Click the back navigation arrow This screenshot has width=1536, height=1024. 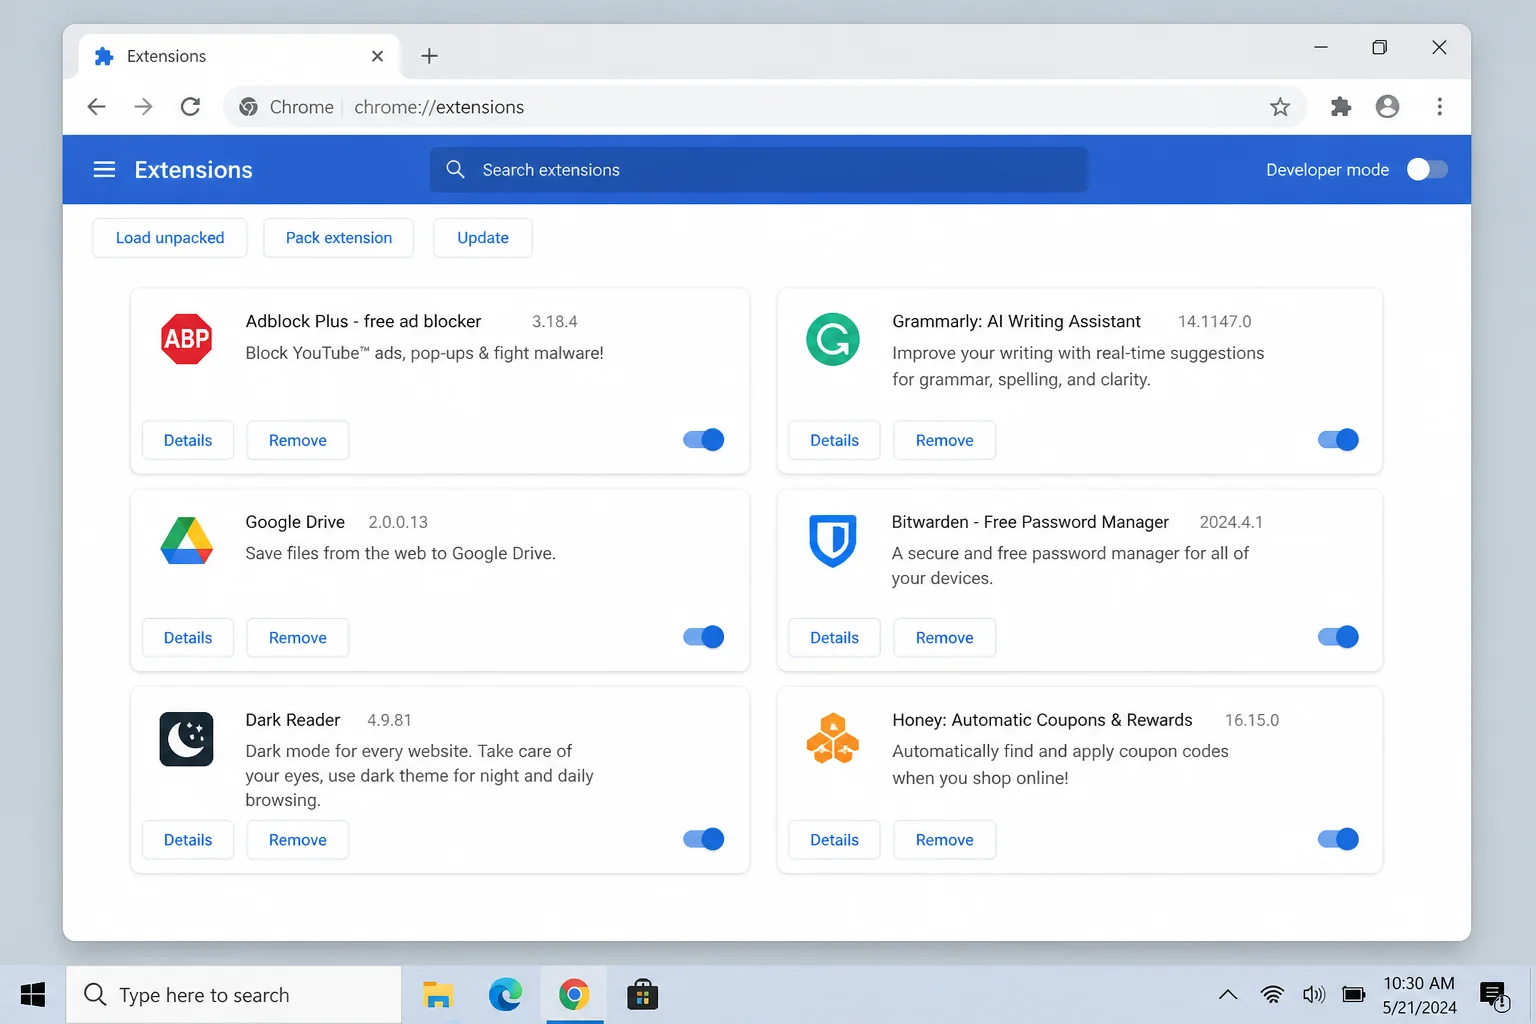click(97, 107)
